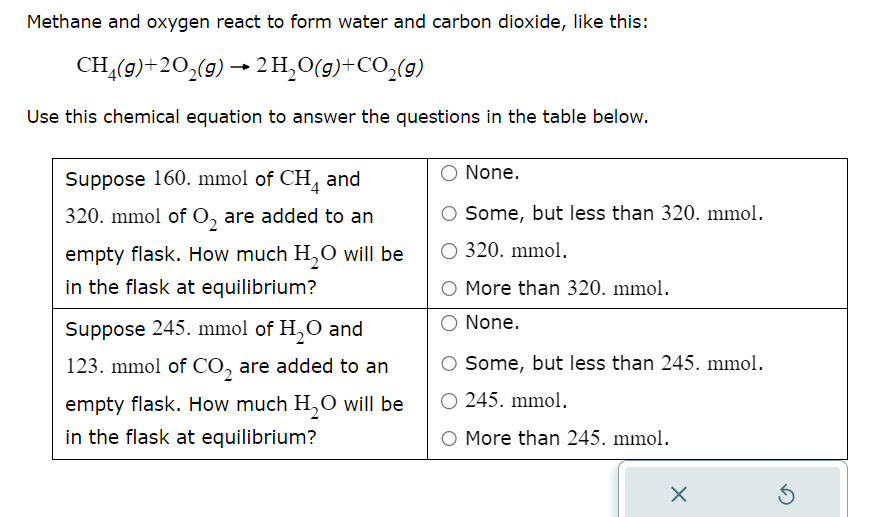Click the '320. mmol.' answer label text
The width and height of the screenshot is (887, 517).
[x=516, y=251]
